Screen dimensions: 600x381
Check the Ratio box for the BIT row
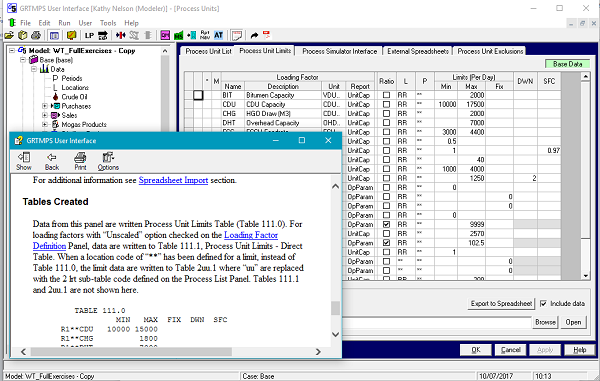pos(386,95)
